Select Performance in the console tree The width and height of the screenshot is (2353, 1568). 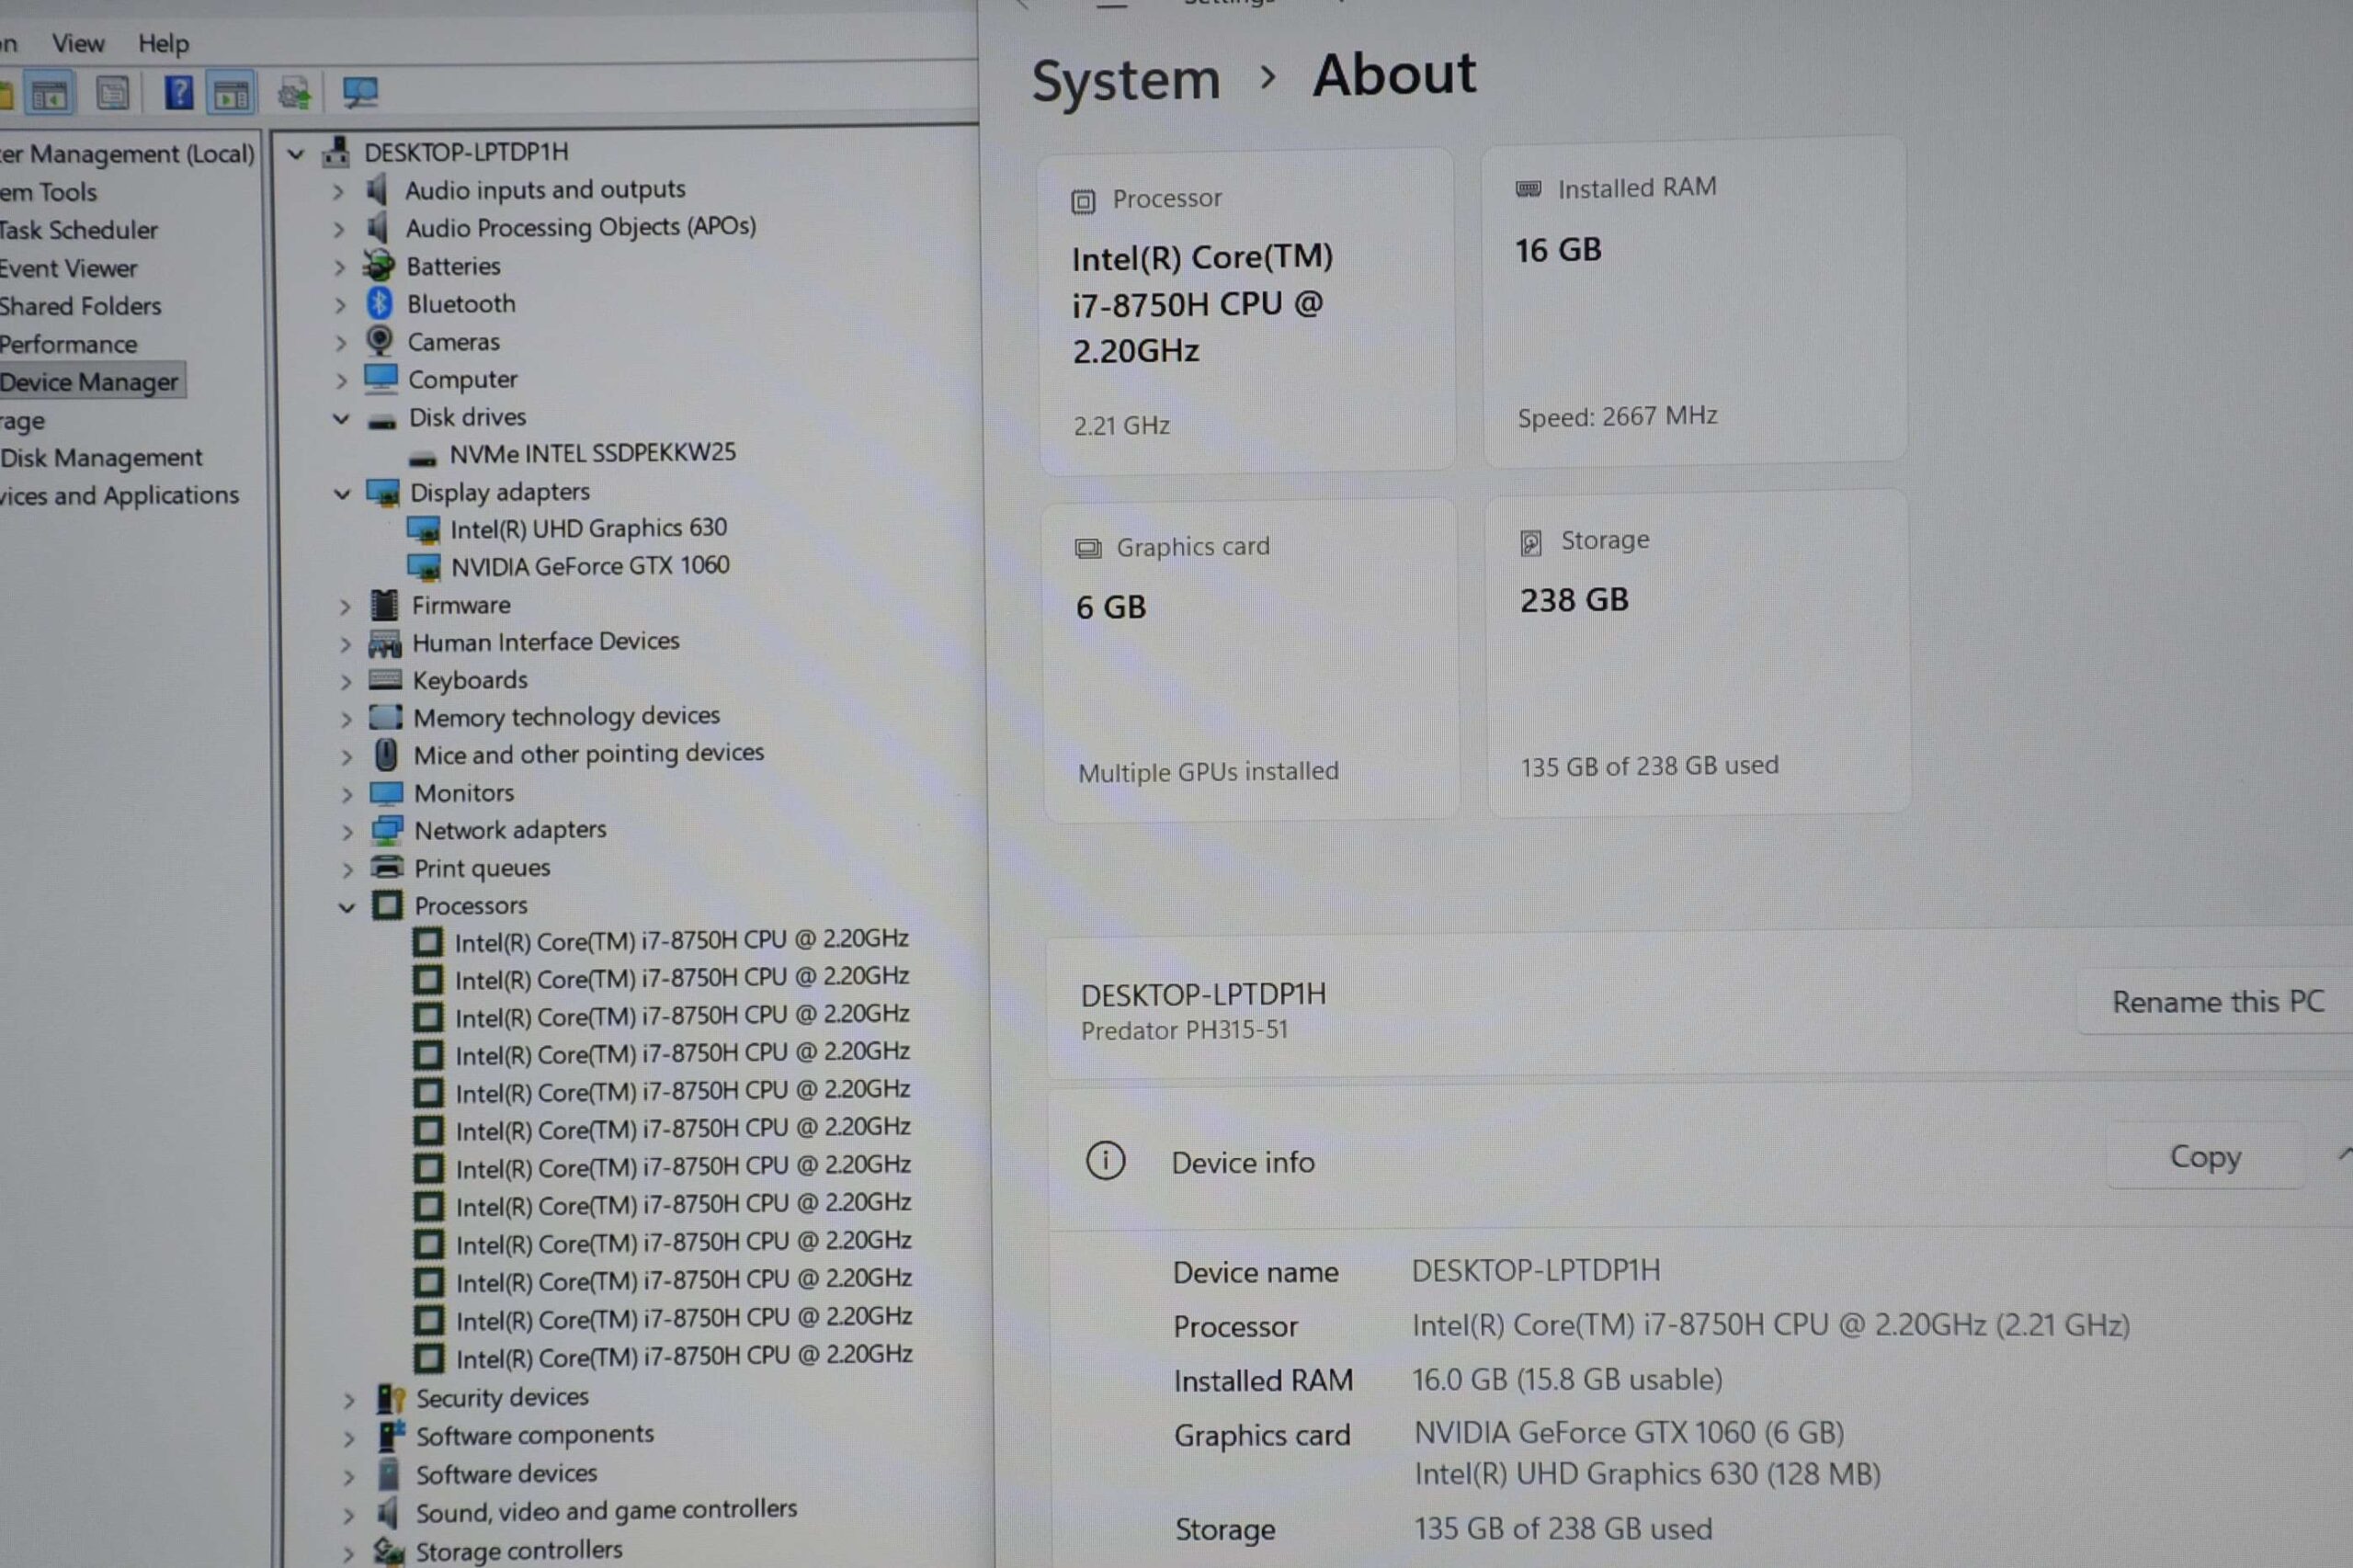[68, 344]
